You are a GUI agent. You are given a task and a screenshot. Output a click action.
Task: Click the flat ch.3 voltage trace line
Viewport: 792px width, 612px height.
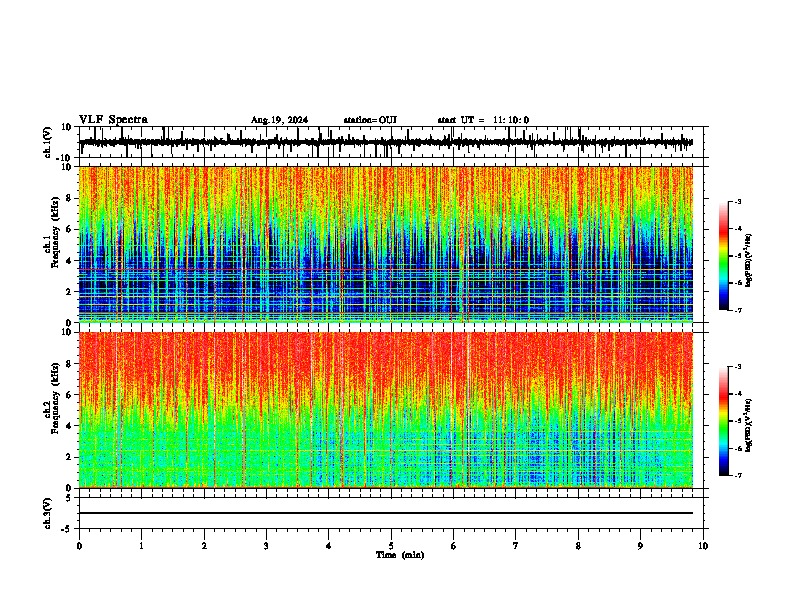pyautogui.click(x=386, y=513)
